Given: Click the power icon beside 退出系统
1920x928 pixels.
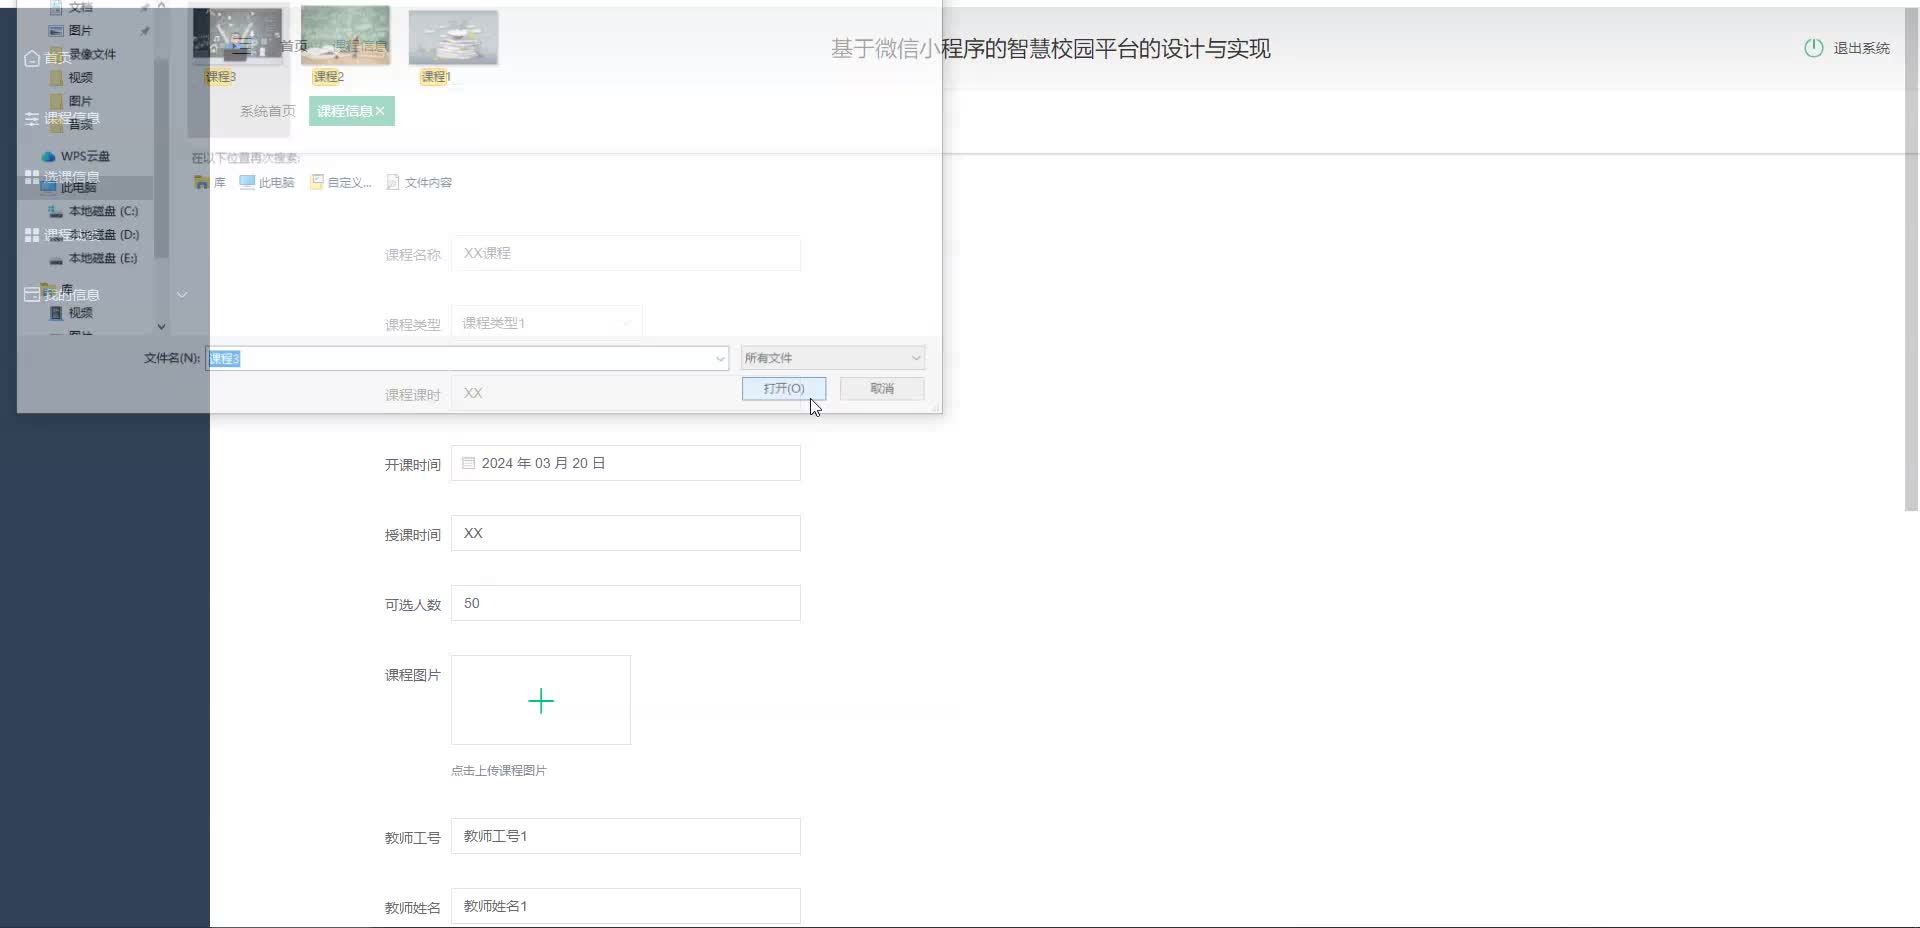Looking at the screenshot, I should tap(1813, 48).
